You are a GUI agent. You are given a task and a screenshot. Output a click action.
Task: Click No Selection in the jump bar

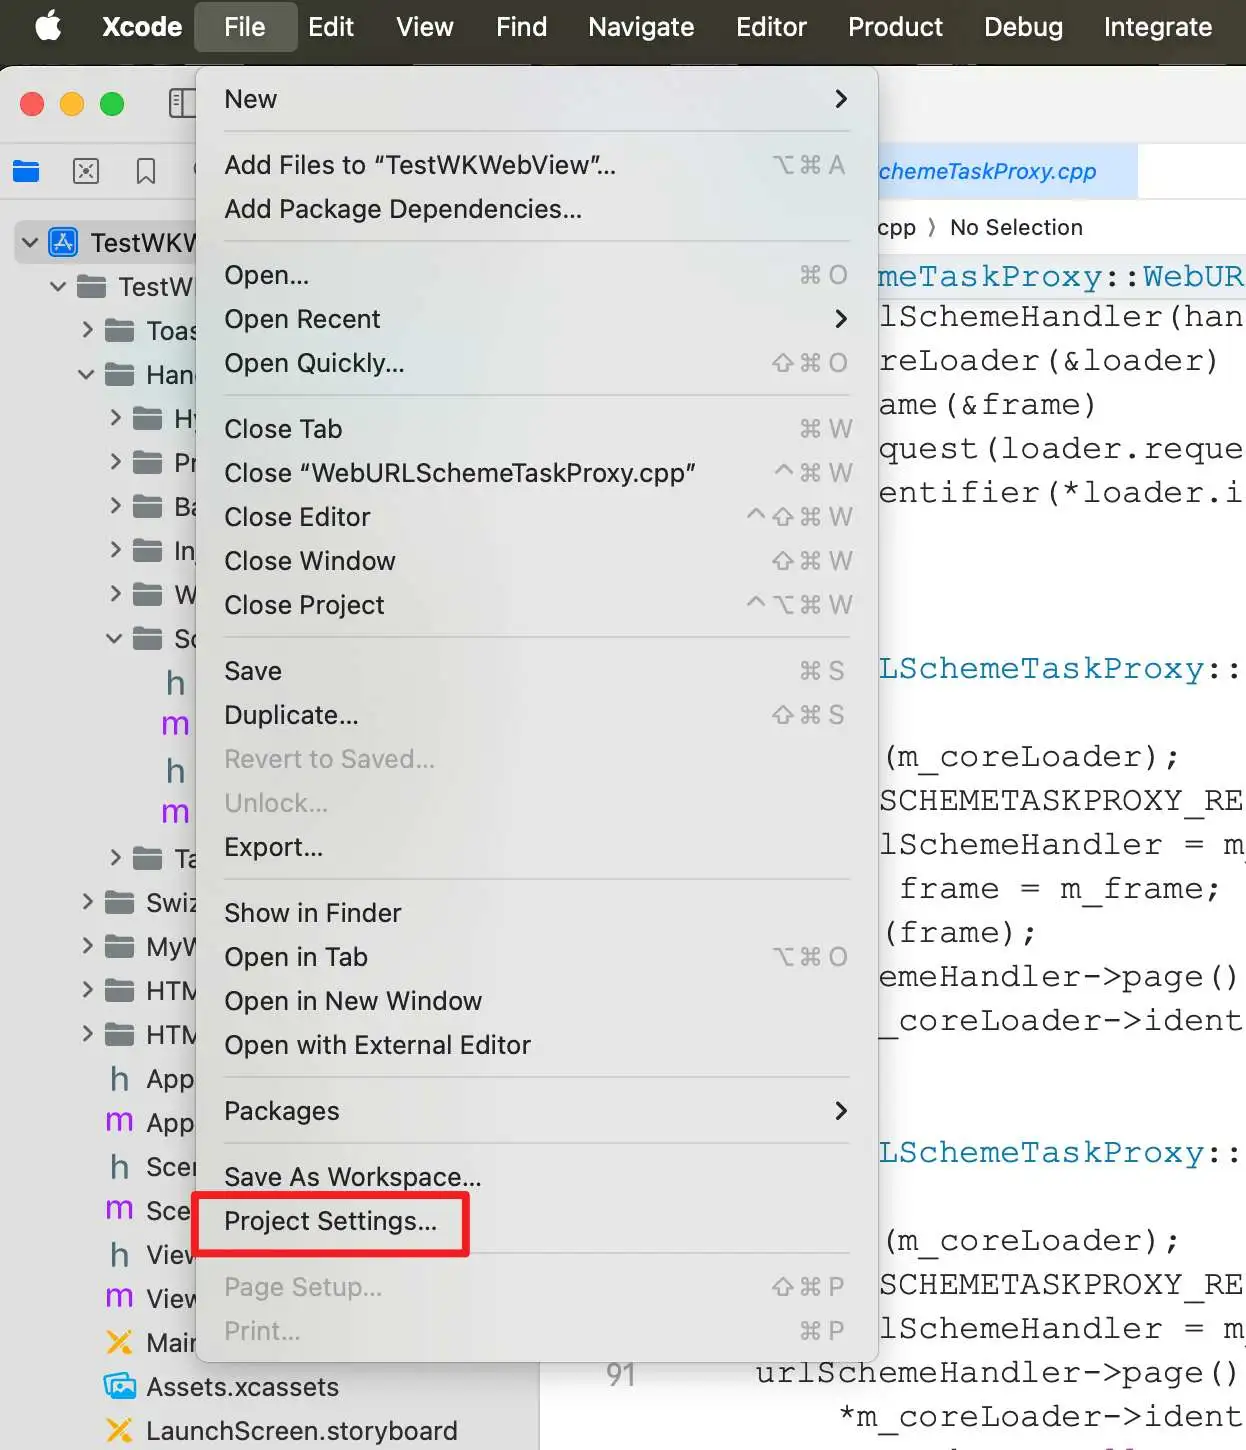click(1016, 228)
